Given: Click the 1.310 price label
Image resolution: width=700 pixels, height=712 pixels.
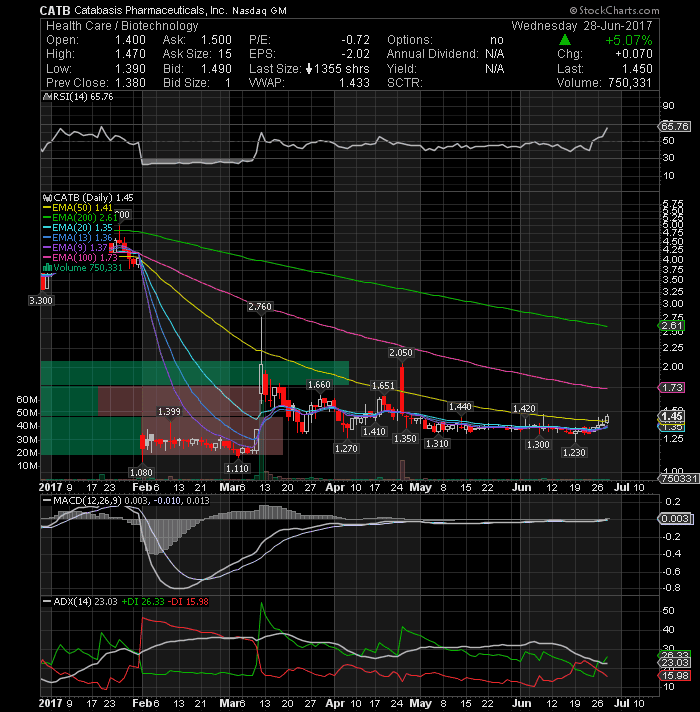Looking at the screenshot, I should click(437, 443).
